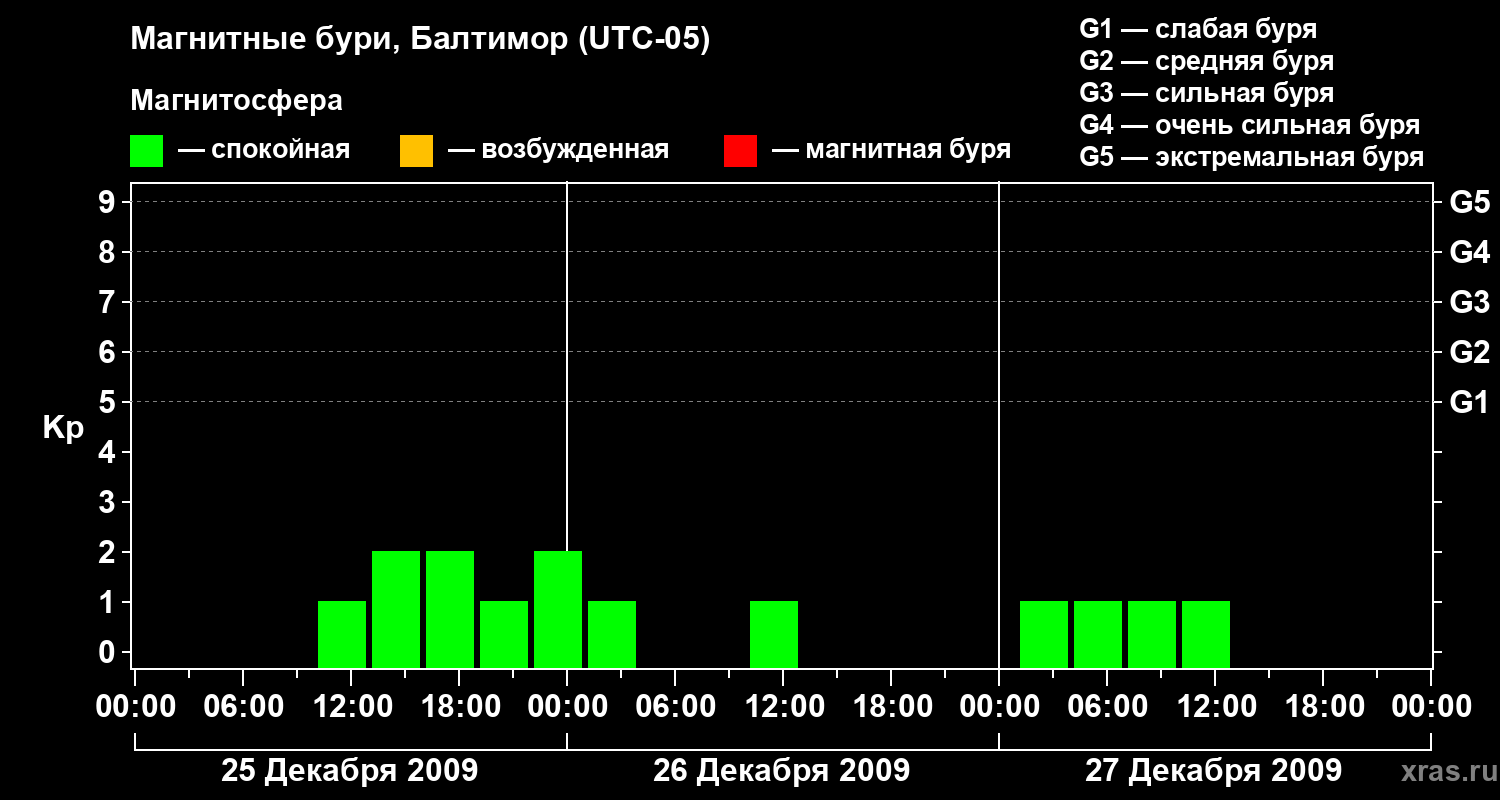Click the 'G3 — сильная буря' legend line
This screenshot has height=800, width=1500.
1206,93
